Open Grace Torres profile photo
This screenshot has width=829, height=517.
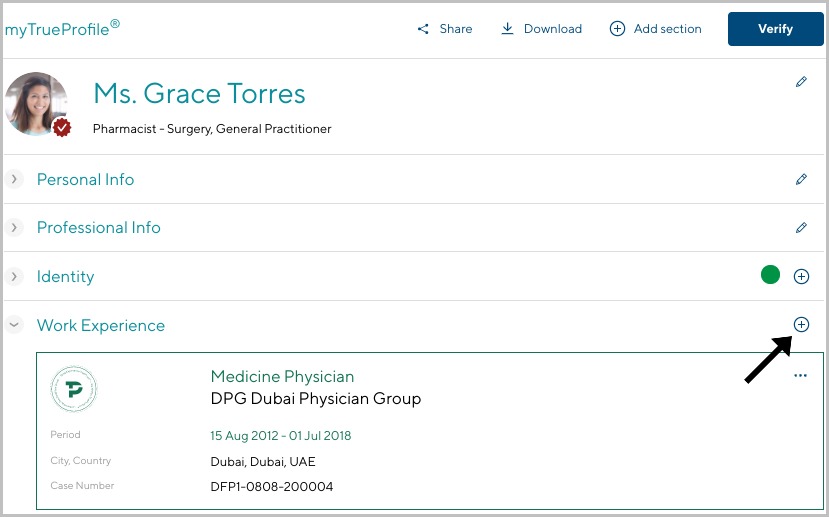pyautogui.click(x=35, y=103)
